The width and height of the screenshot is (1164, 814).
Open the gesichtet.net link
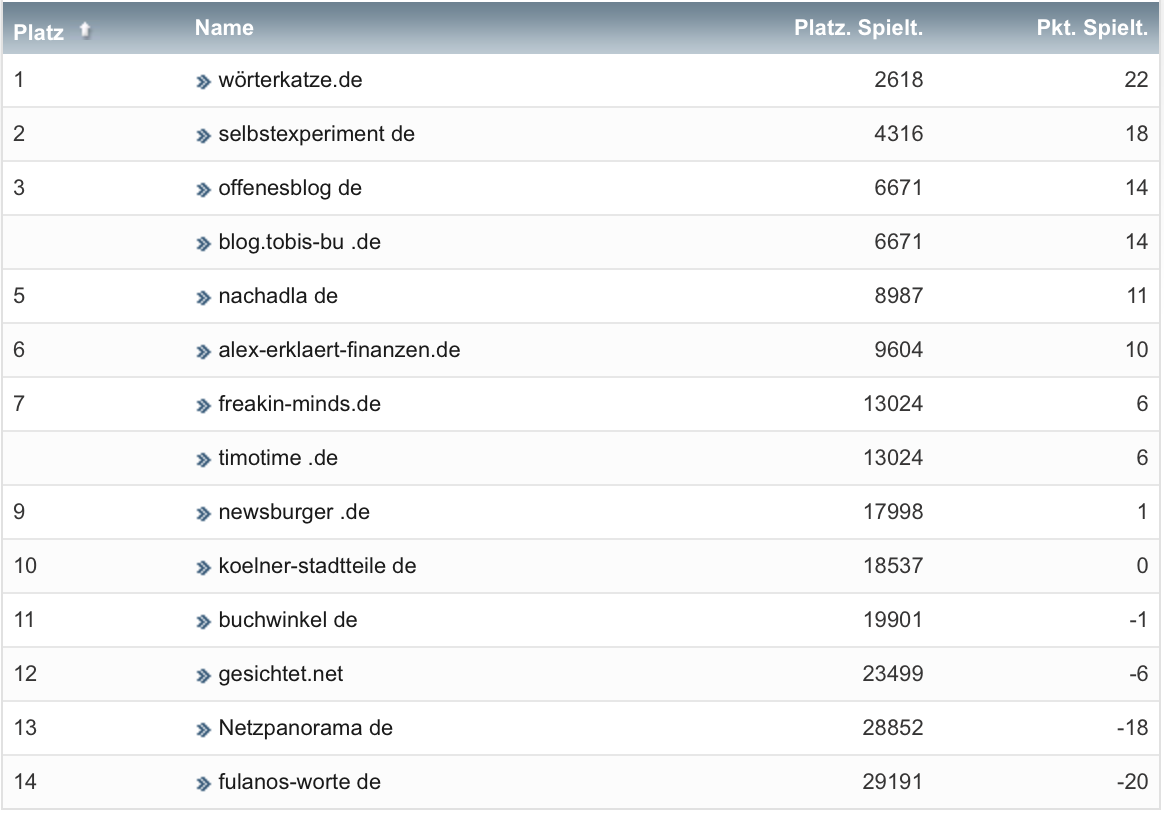pyautogui.click(x=281, y=674)
